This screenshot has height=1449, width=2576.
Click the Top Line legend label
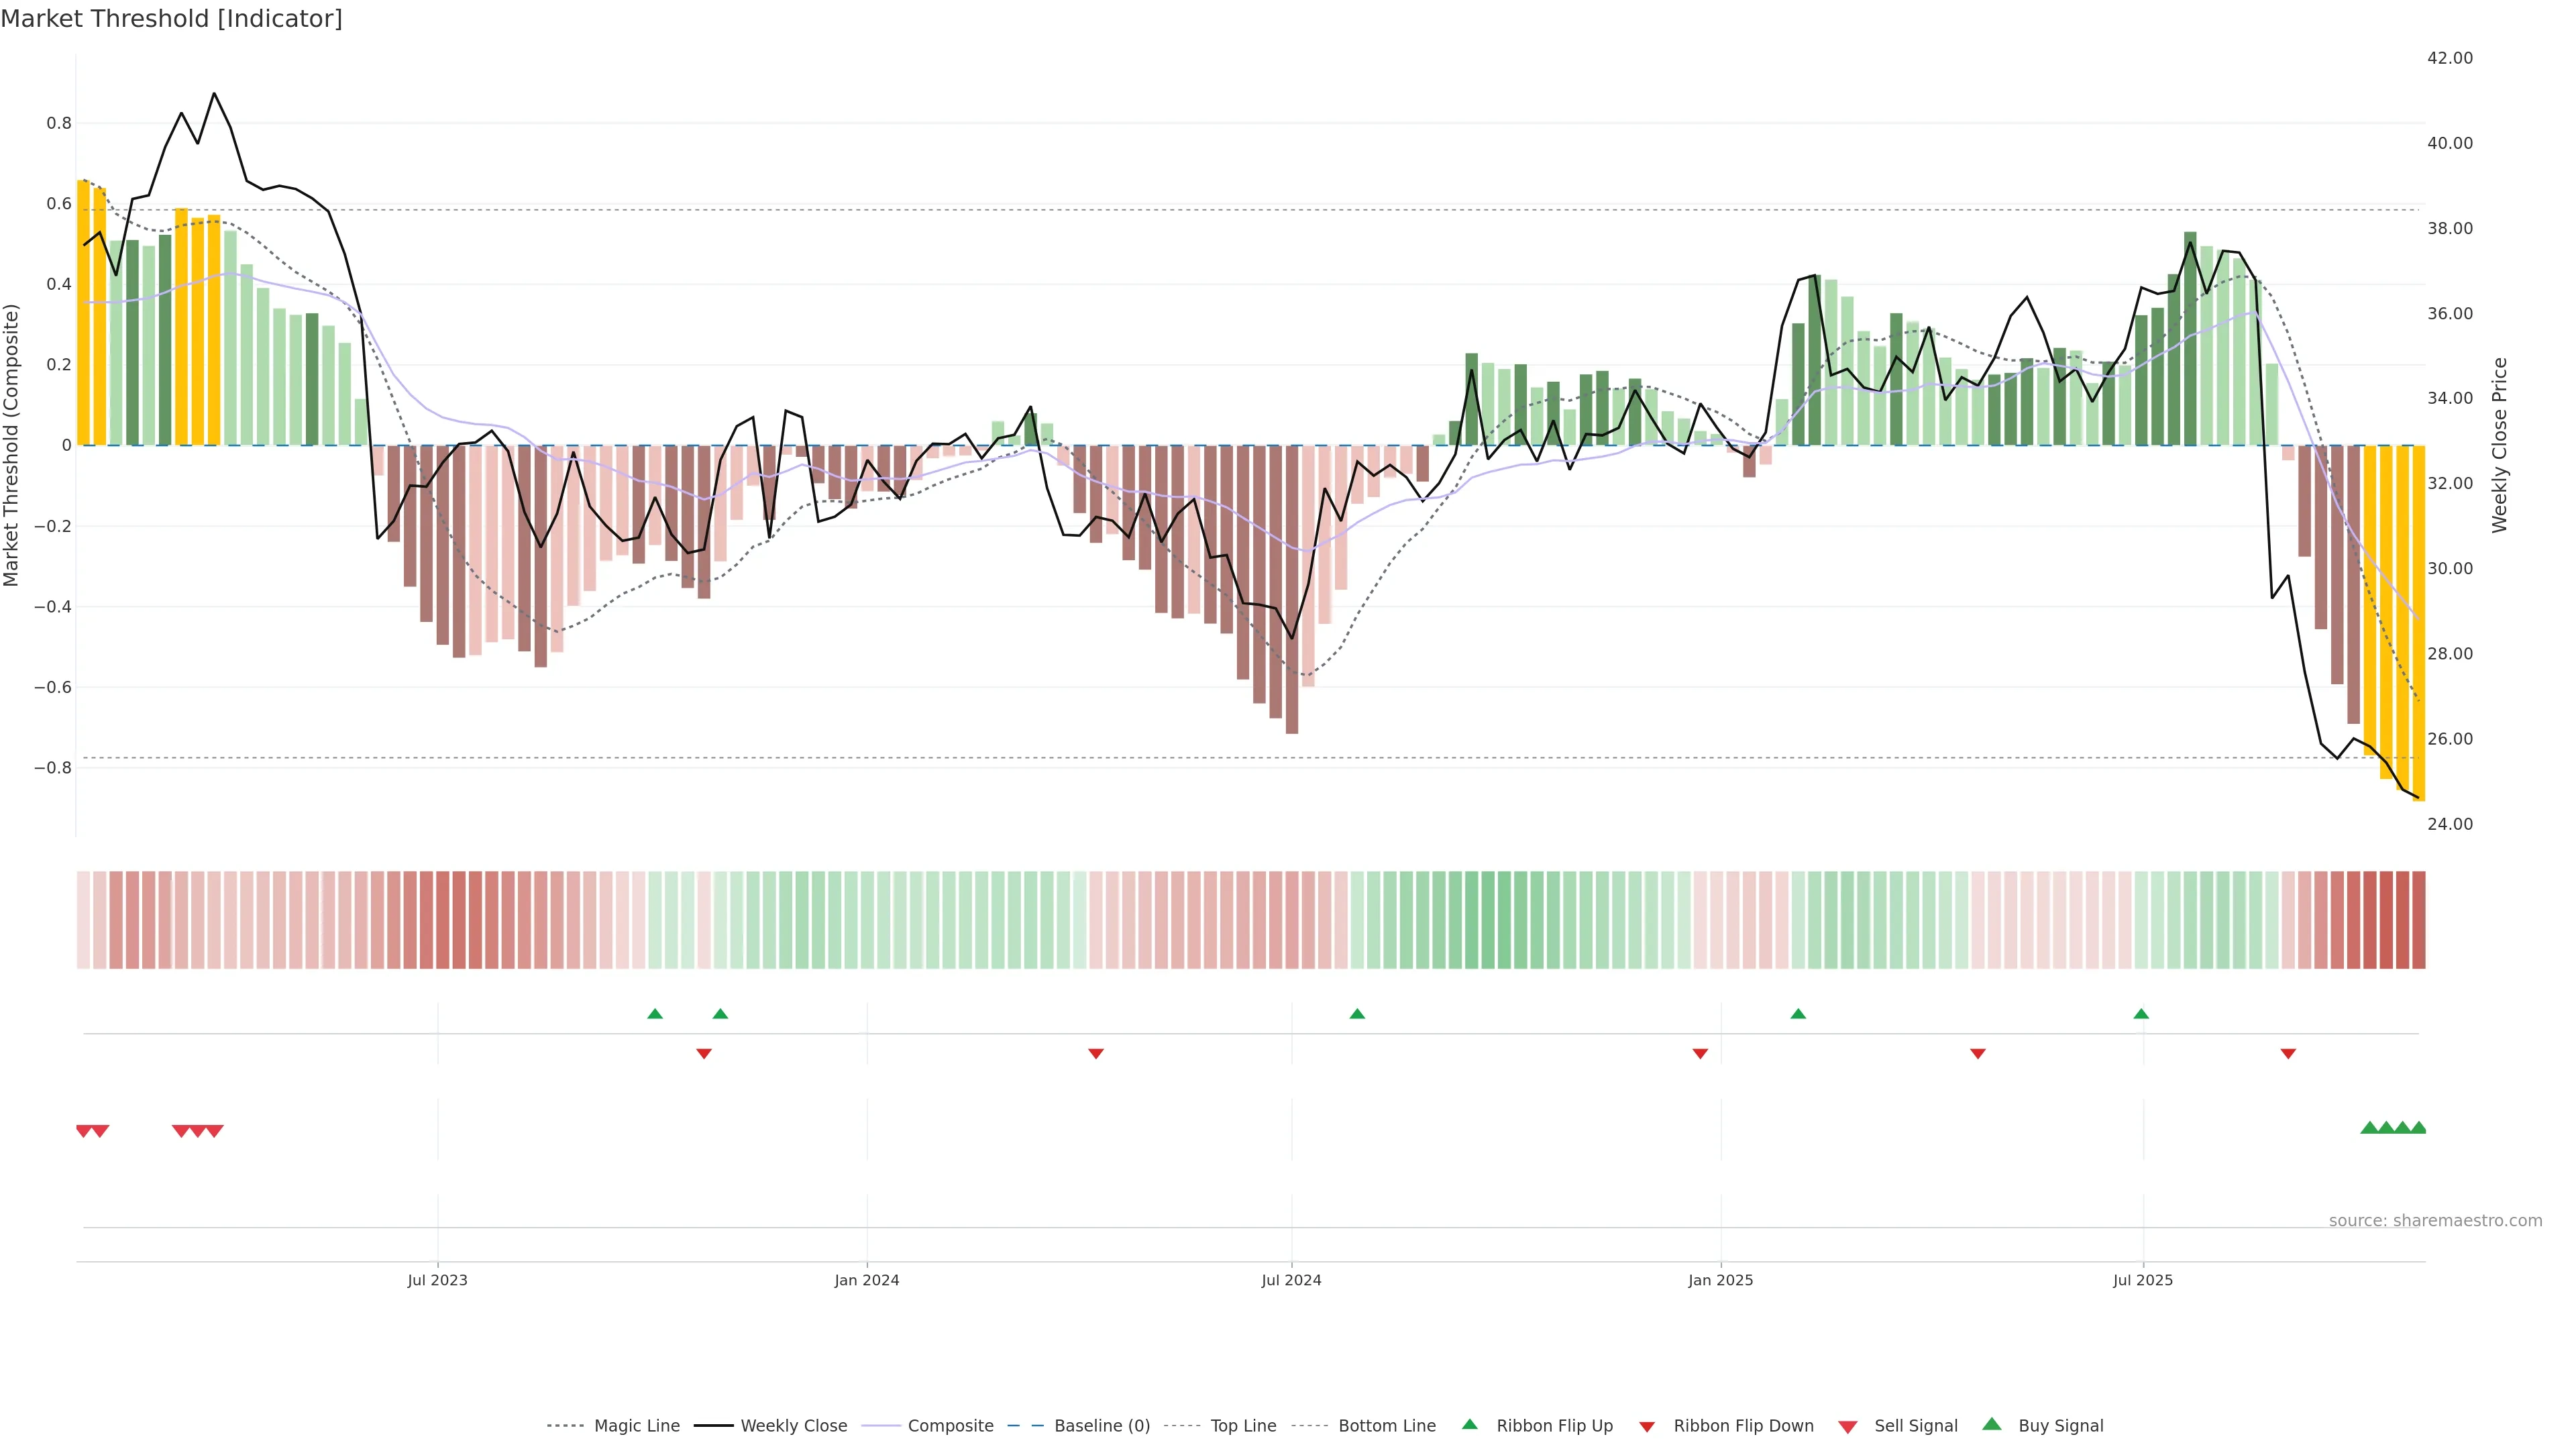1243,1426
